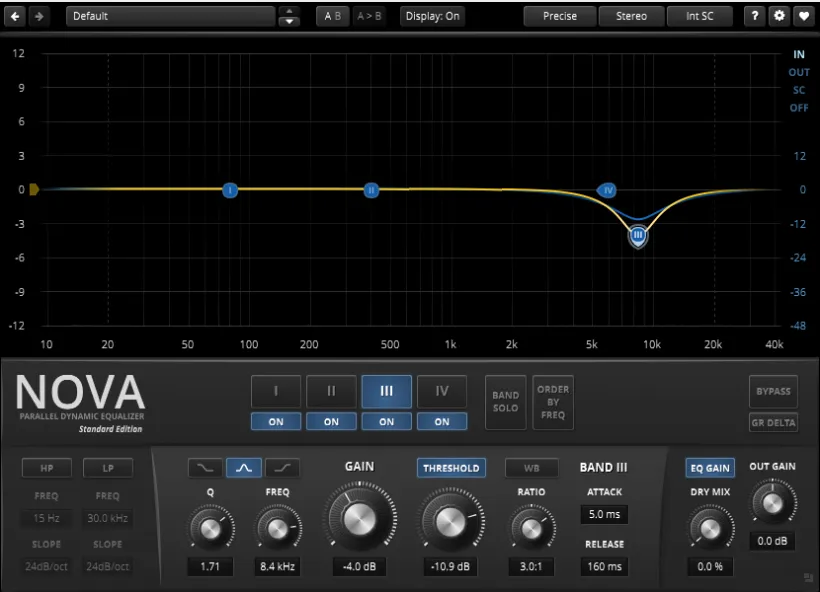Select the low shelf filter shape
The width and height of the screenshot is (820, 592).
(x=205, y=468)
